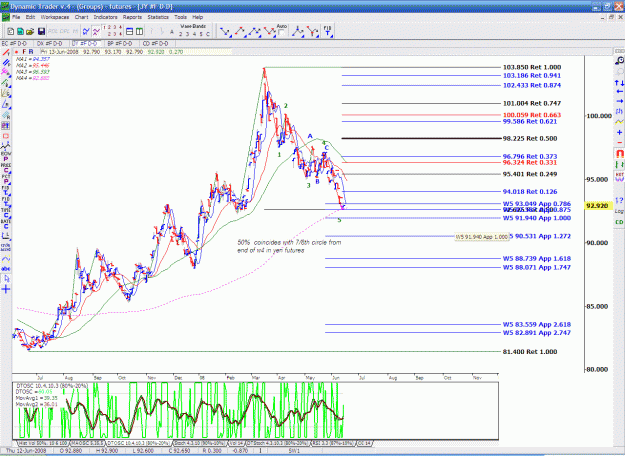This screenshot has height=456, width=625.
Task: Click the W5 83.559 App 2.618 label
Action: pyautogui.click(x=537, y=325)
